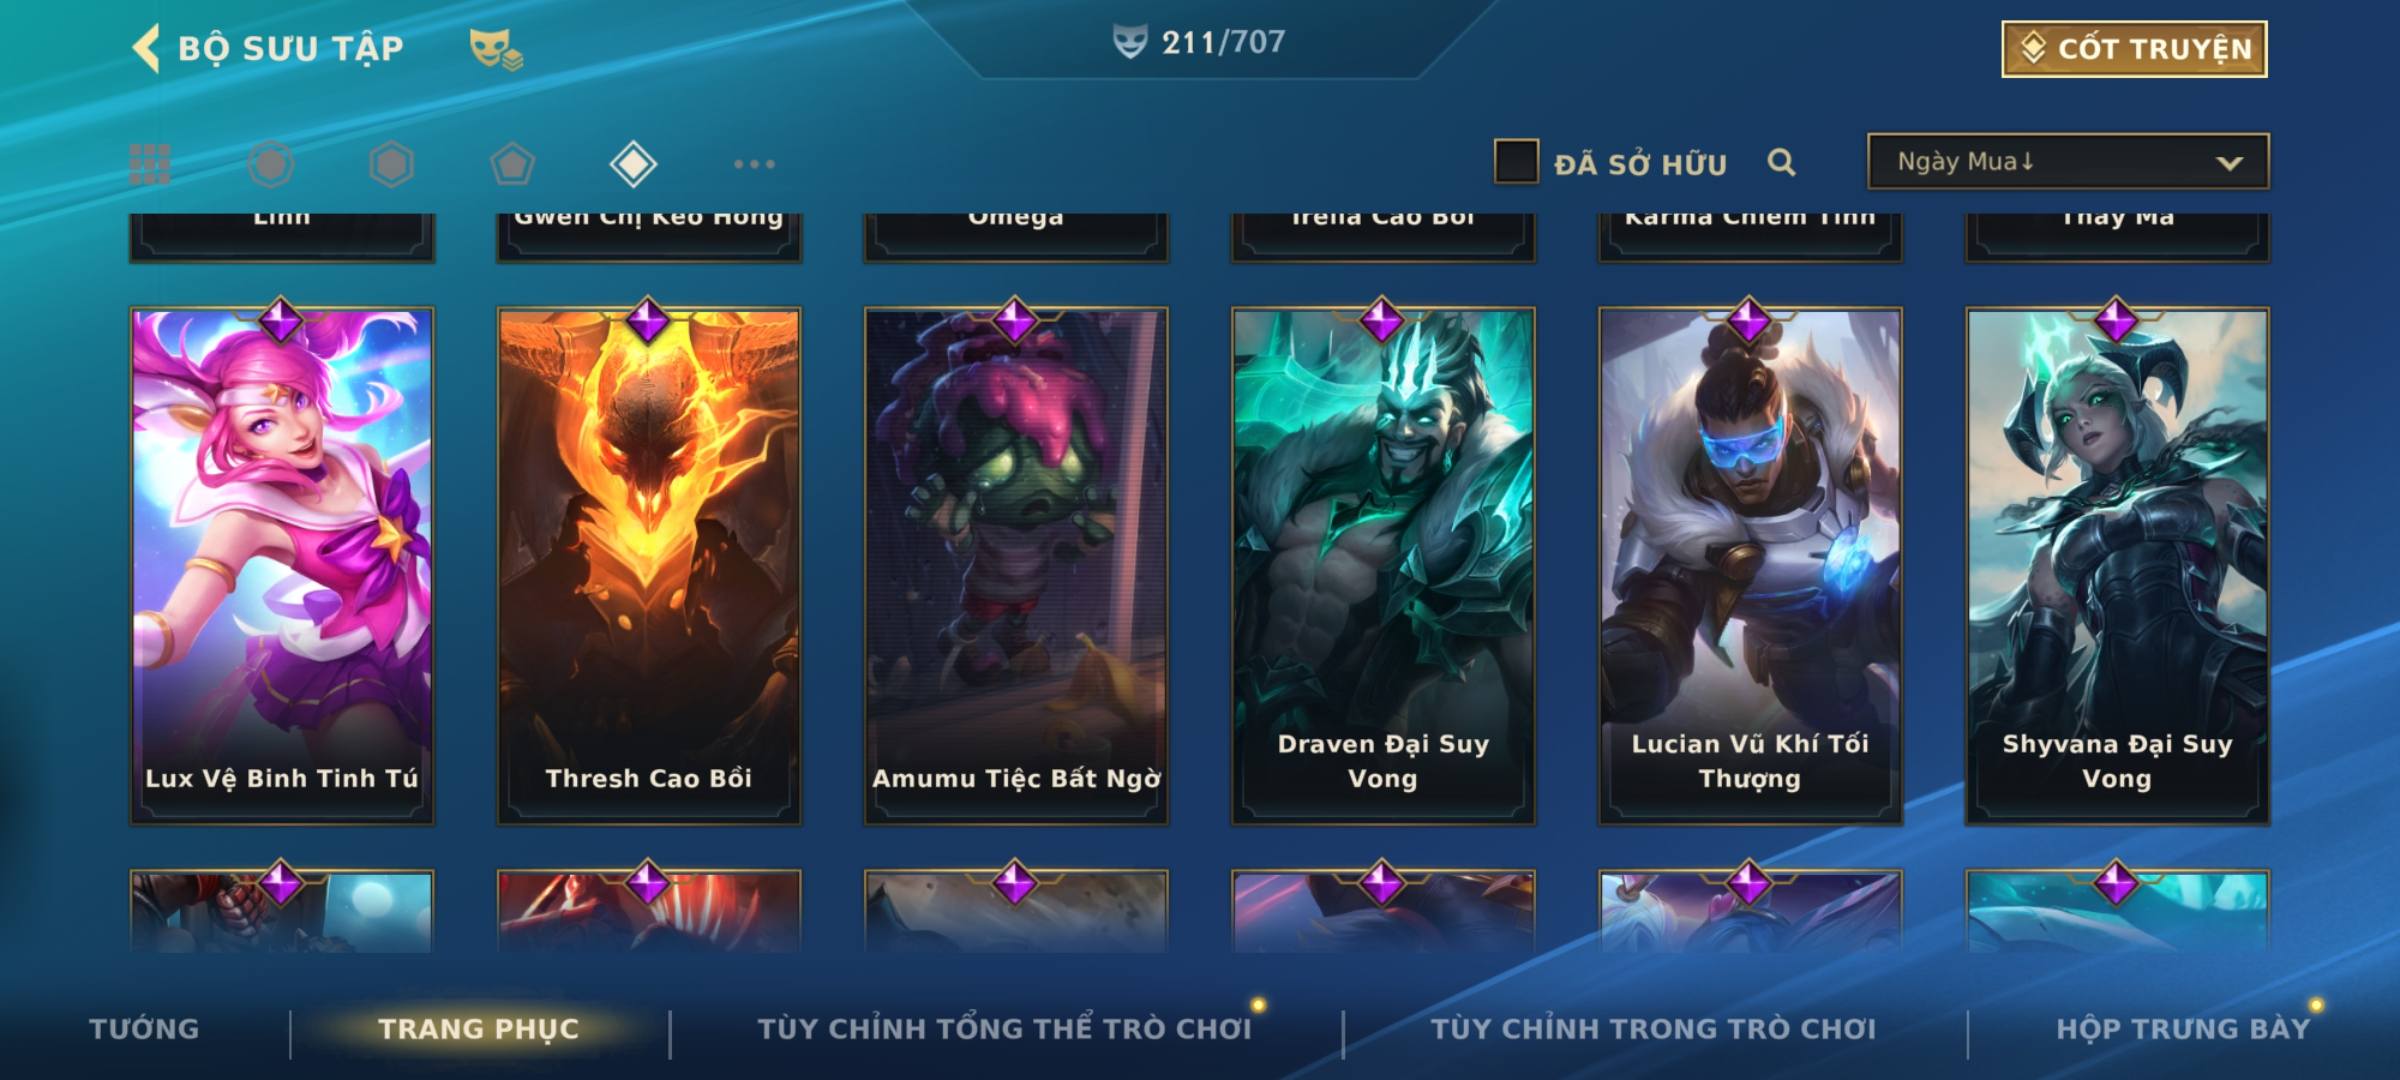Select the Thresh Cao Bồi skin card

click(649, 566)
